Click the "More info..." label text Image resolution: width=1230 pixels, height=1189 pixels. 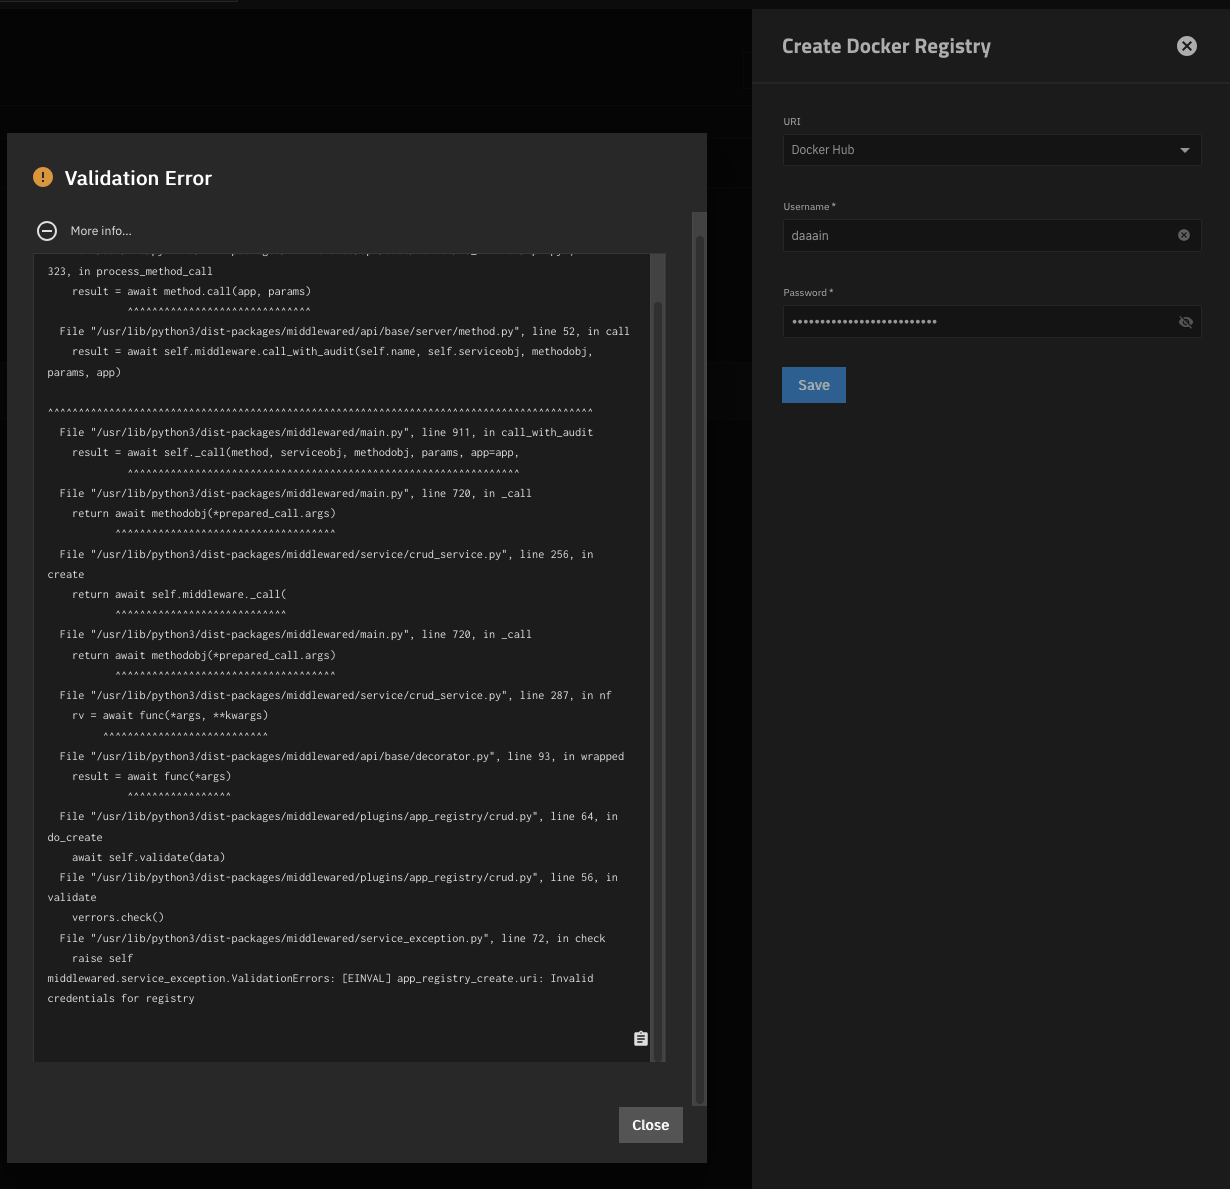[x=101, y=231]
